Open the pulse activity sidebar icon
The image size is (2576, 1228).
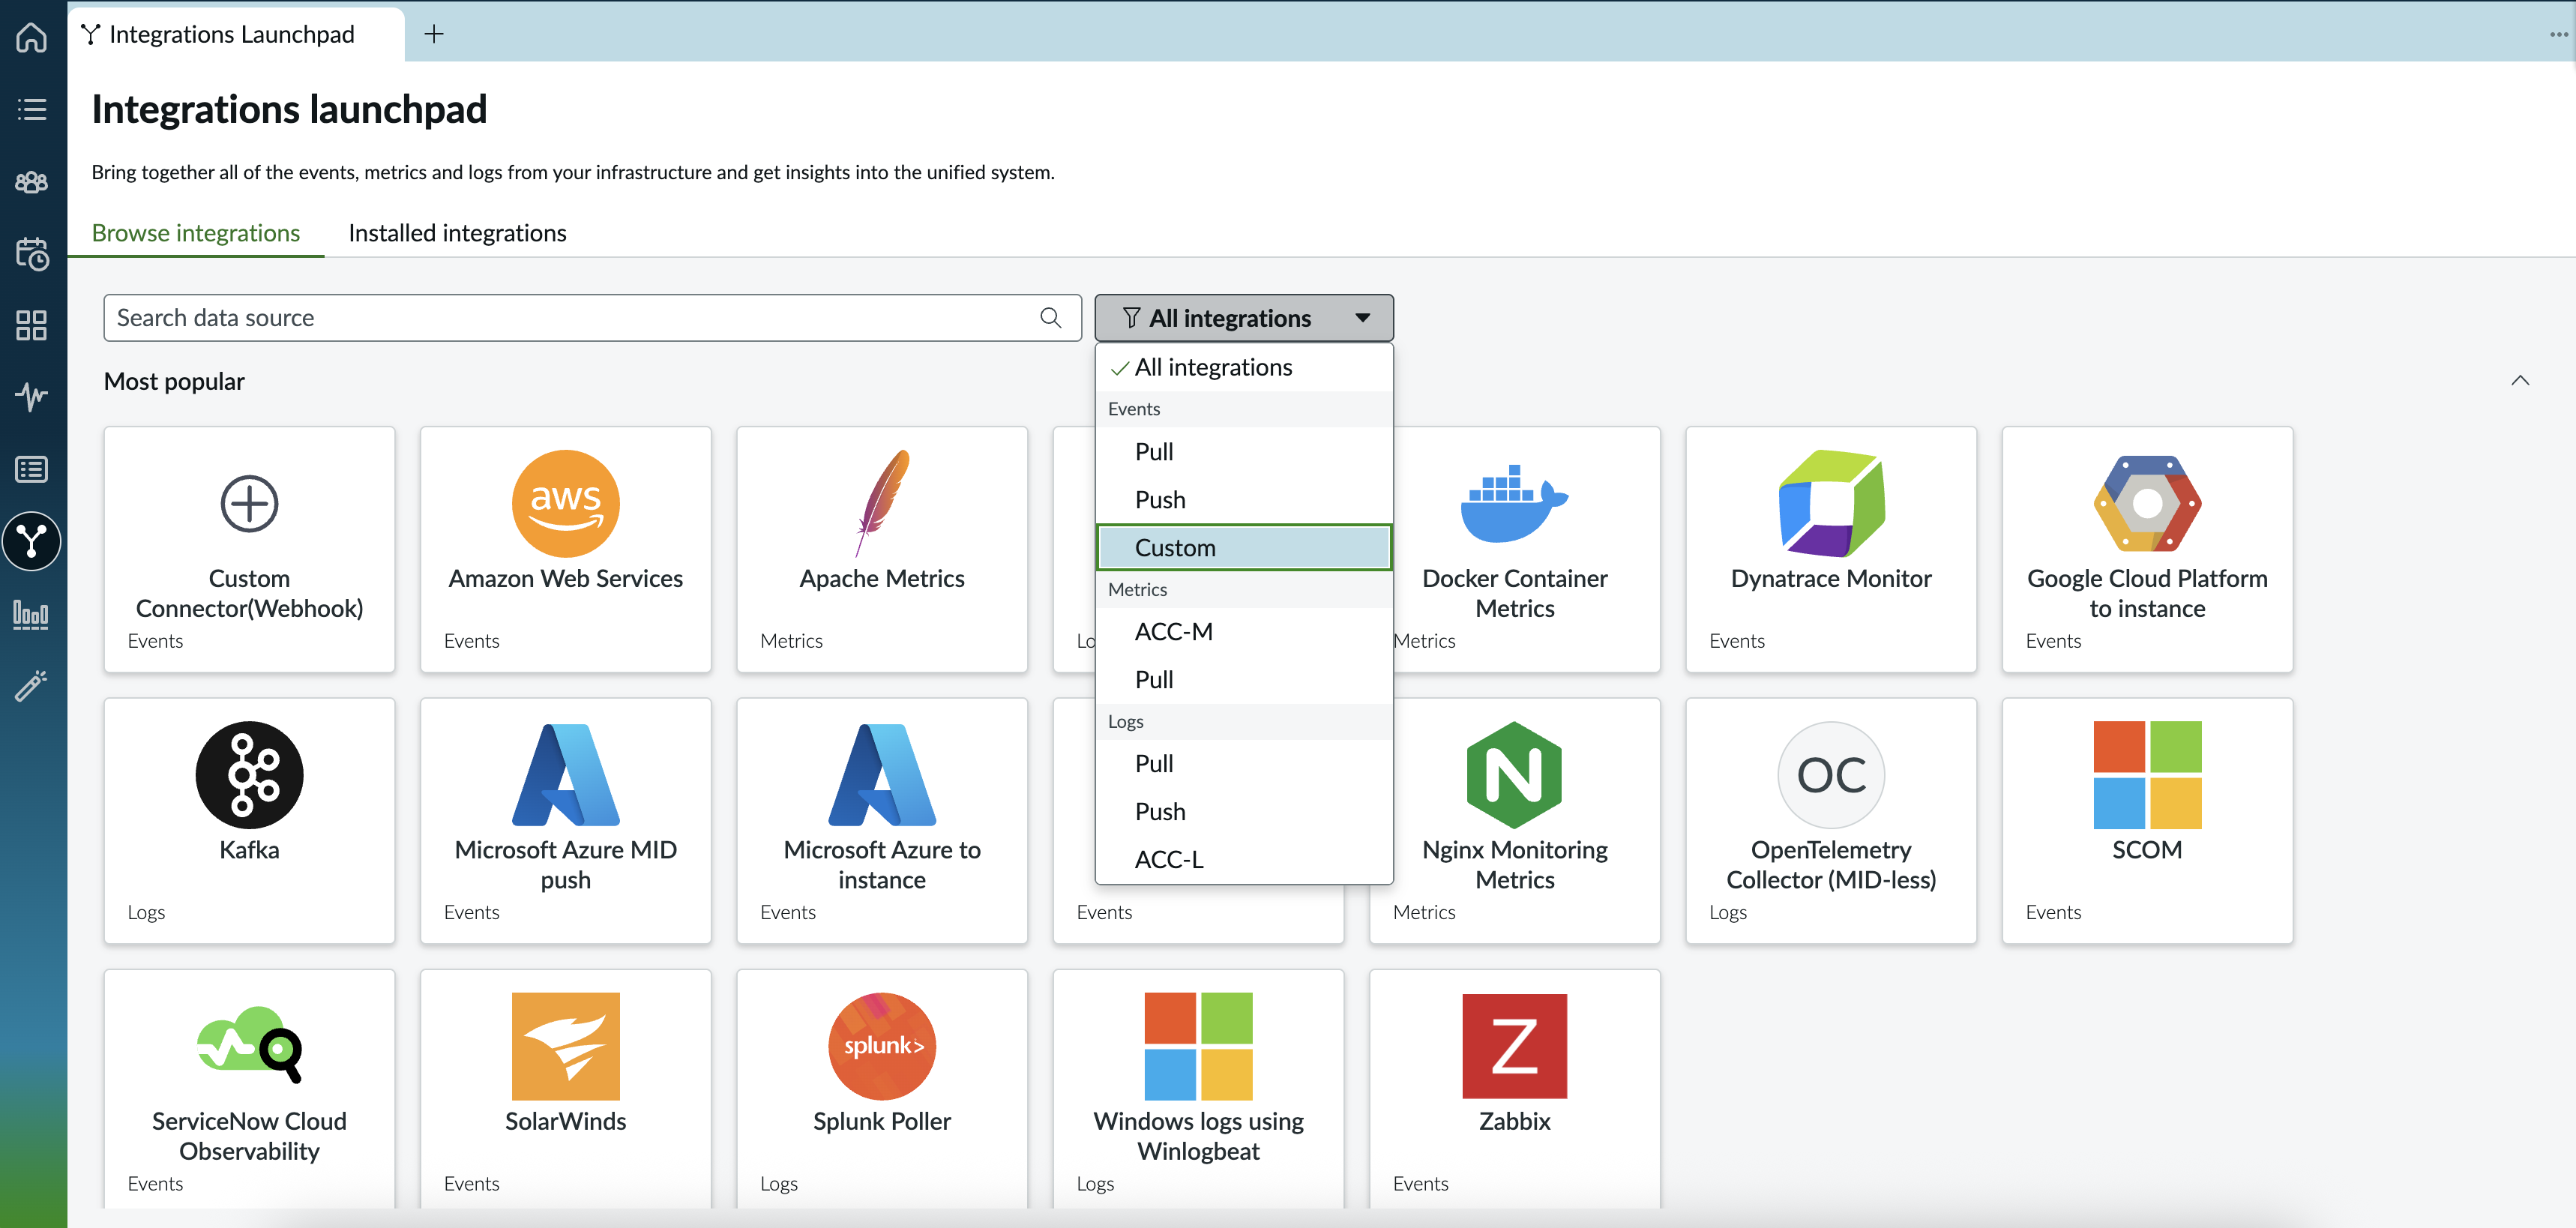(x=32, y=397)
